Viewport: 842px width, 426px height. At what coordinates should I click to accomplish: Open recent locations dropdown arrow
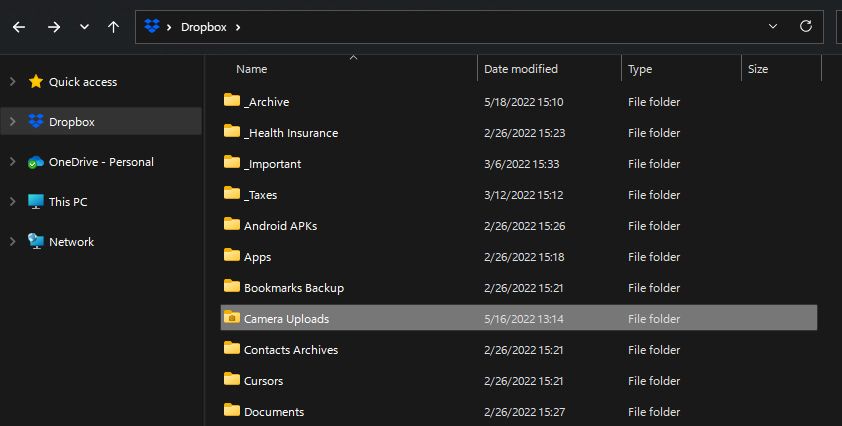click(83, 27)
